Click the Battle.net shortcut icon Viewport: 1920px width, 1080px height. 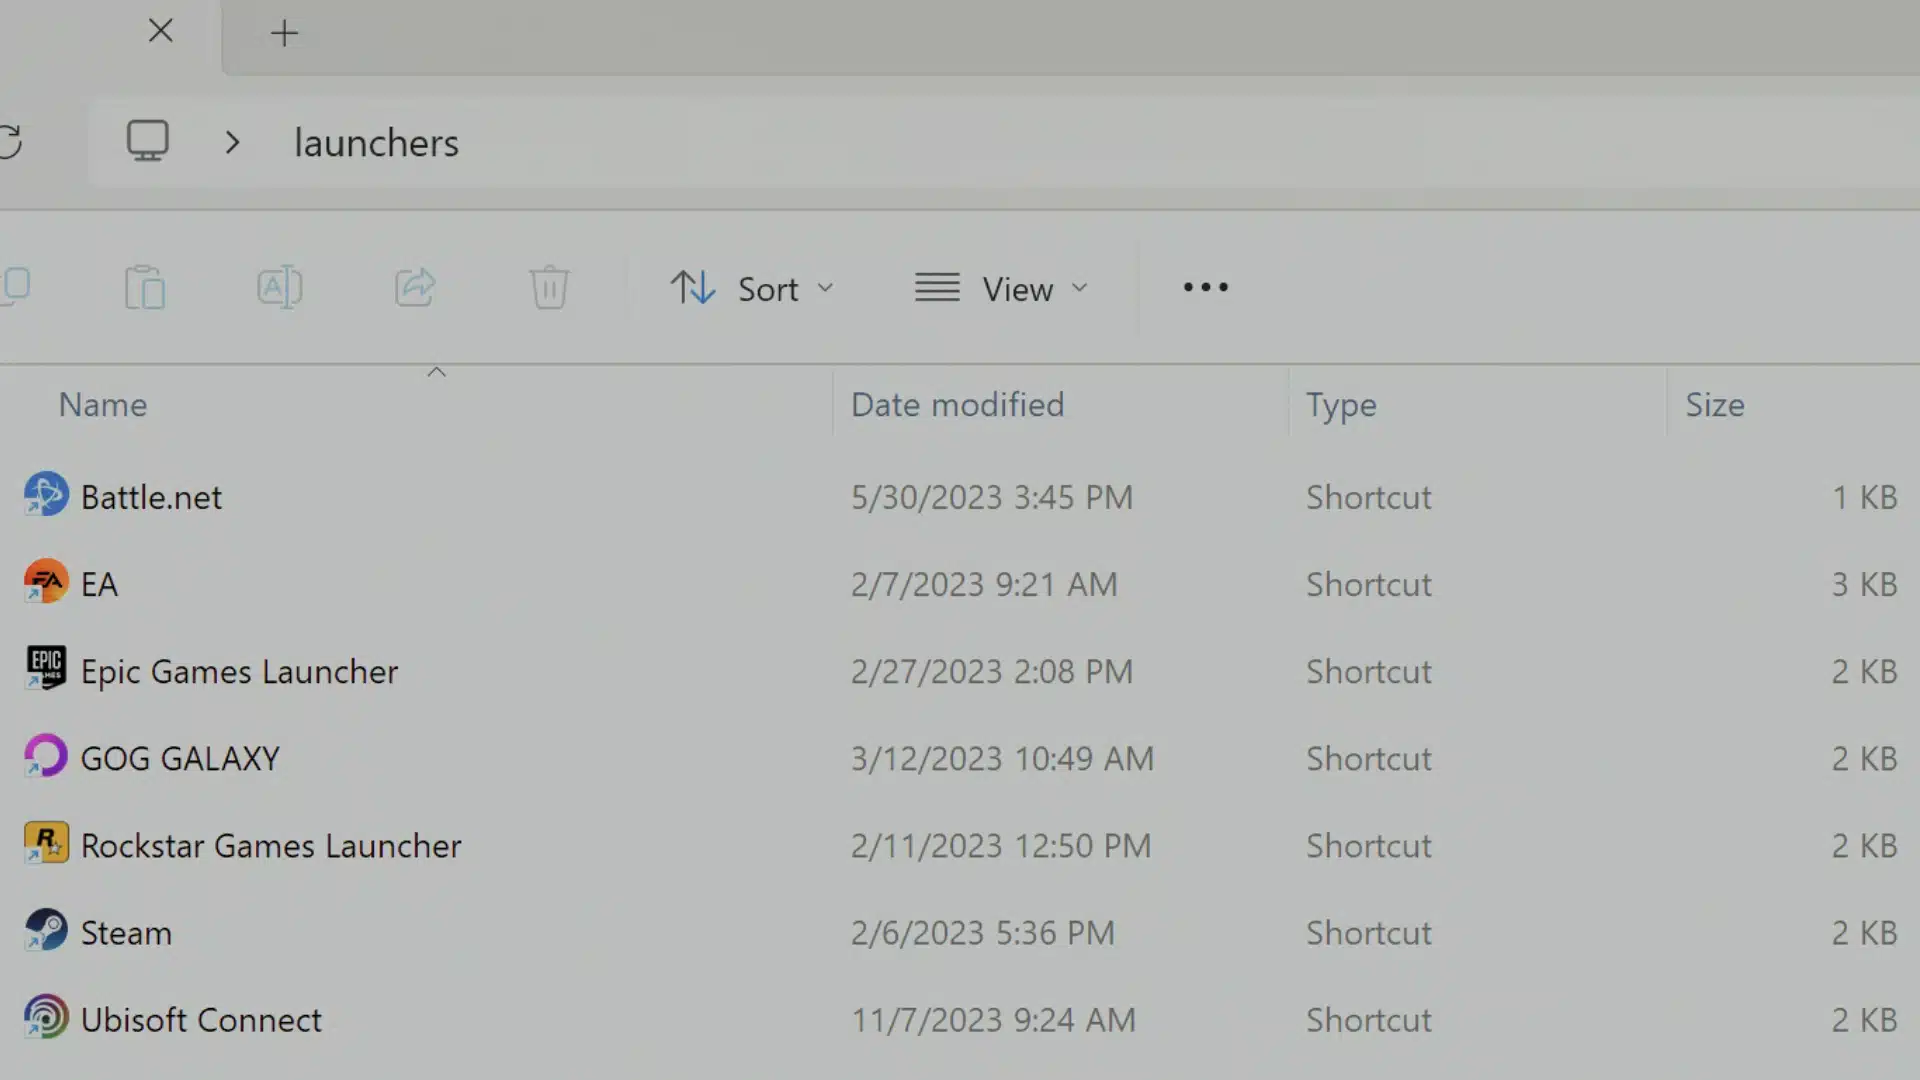pyautogui.click(x=46, y=496)
